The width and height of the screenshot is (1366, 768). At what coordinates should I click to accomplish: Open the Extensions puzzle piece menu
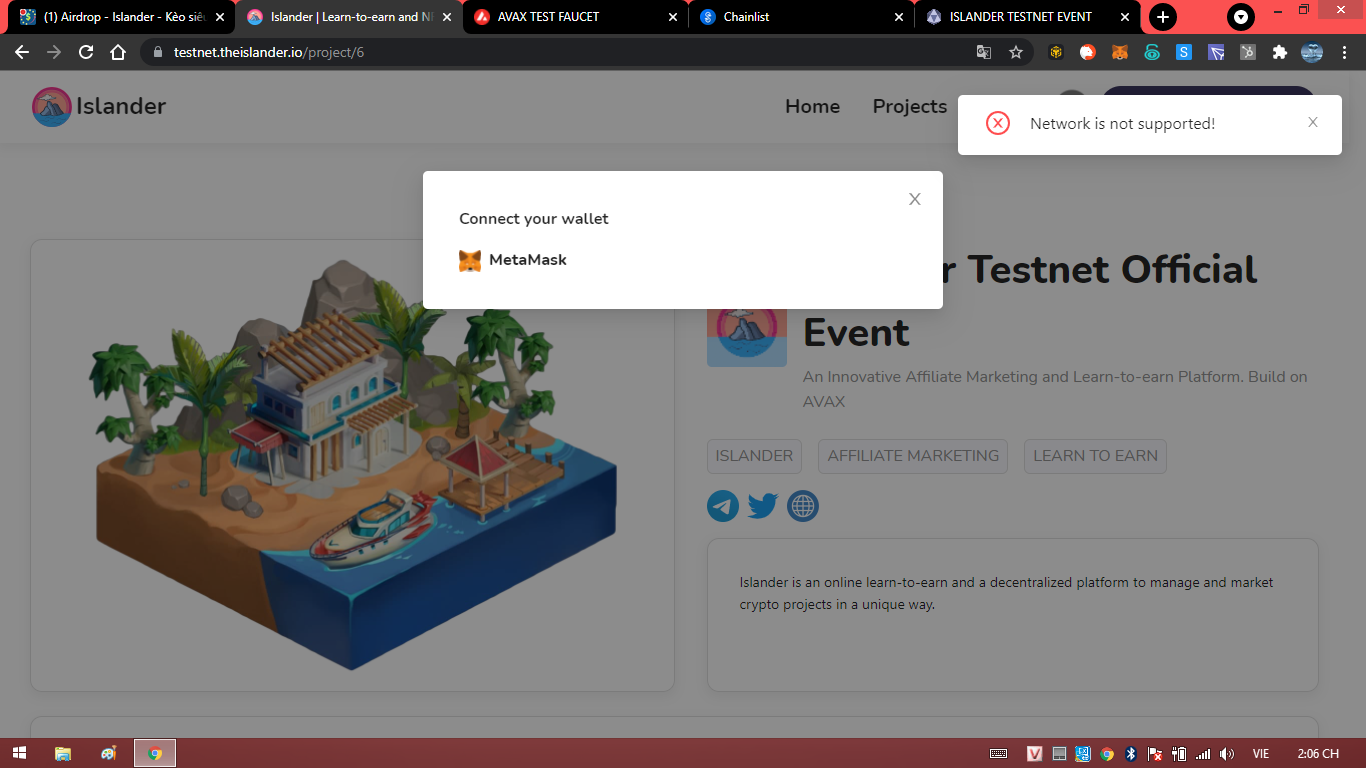(x=1280, y=52)
